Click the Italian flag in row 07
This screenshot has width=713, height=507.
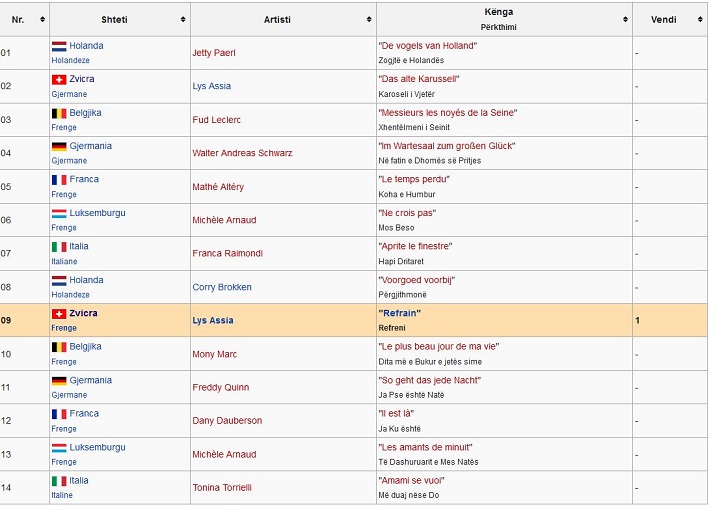pyautogui.click(x=59, y=247)
